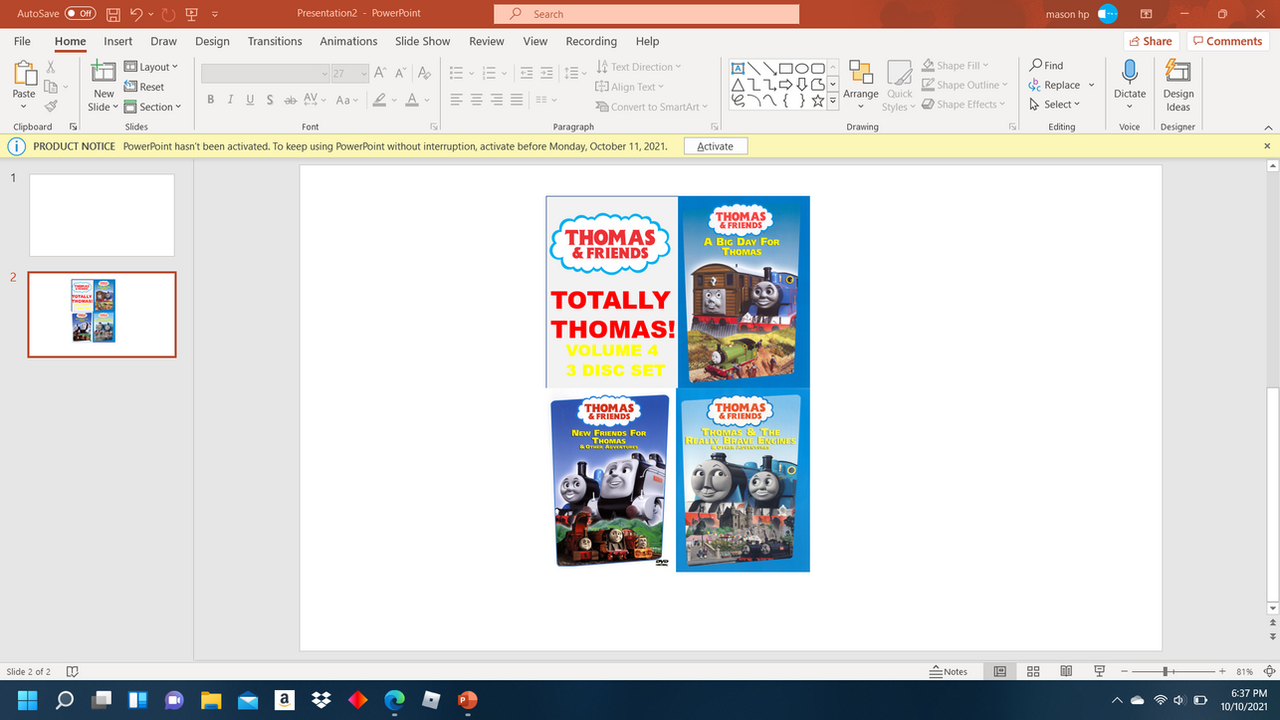
Task: Click the Activate button
Action: 715,146
